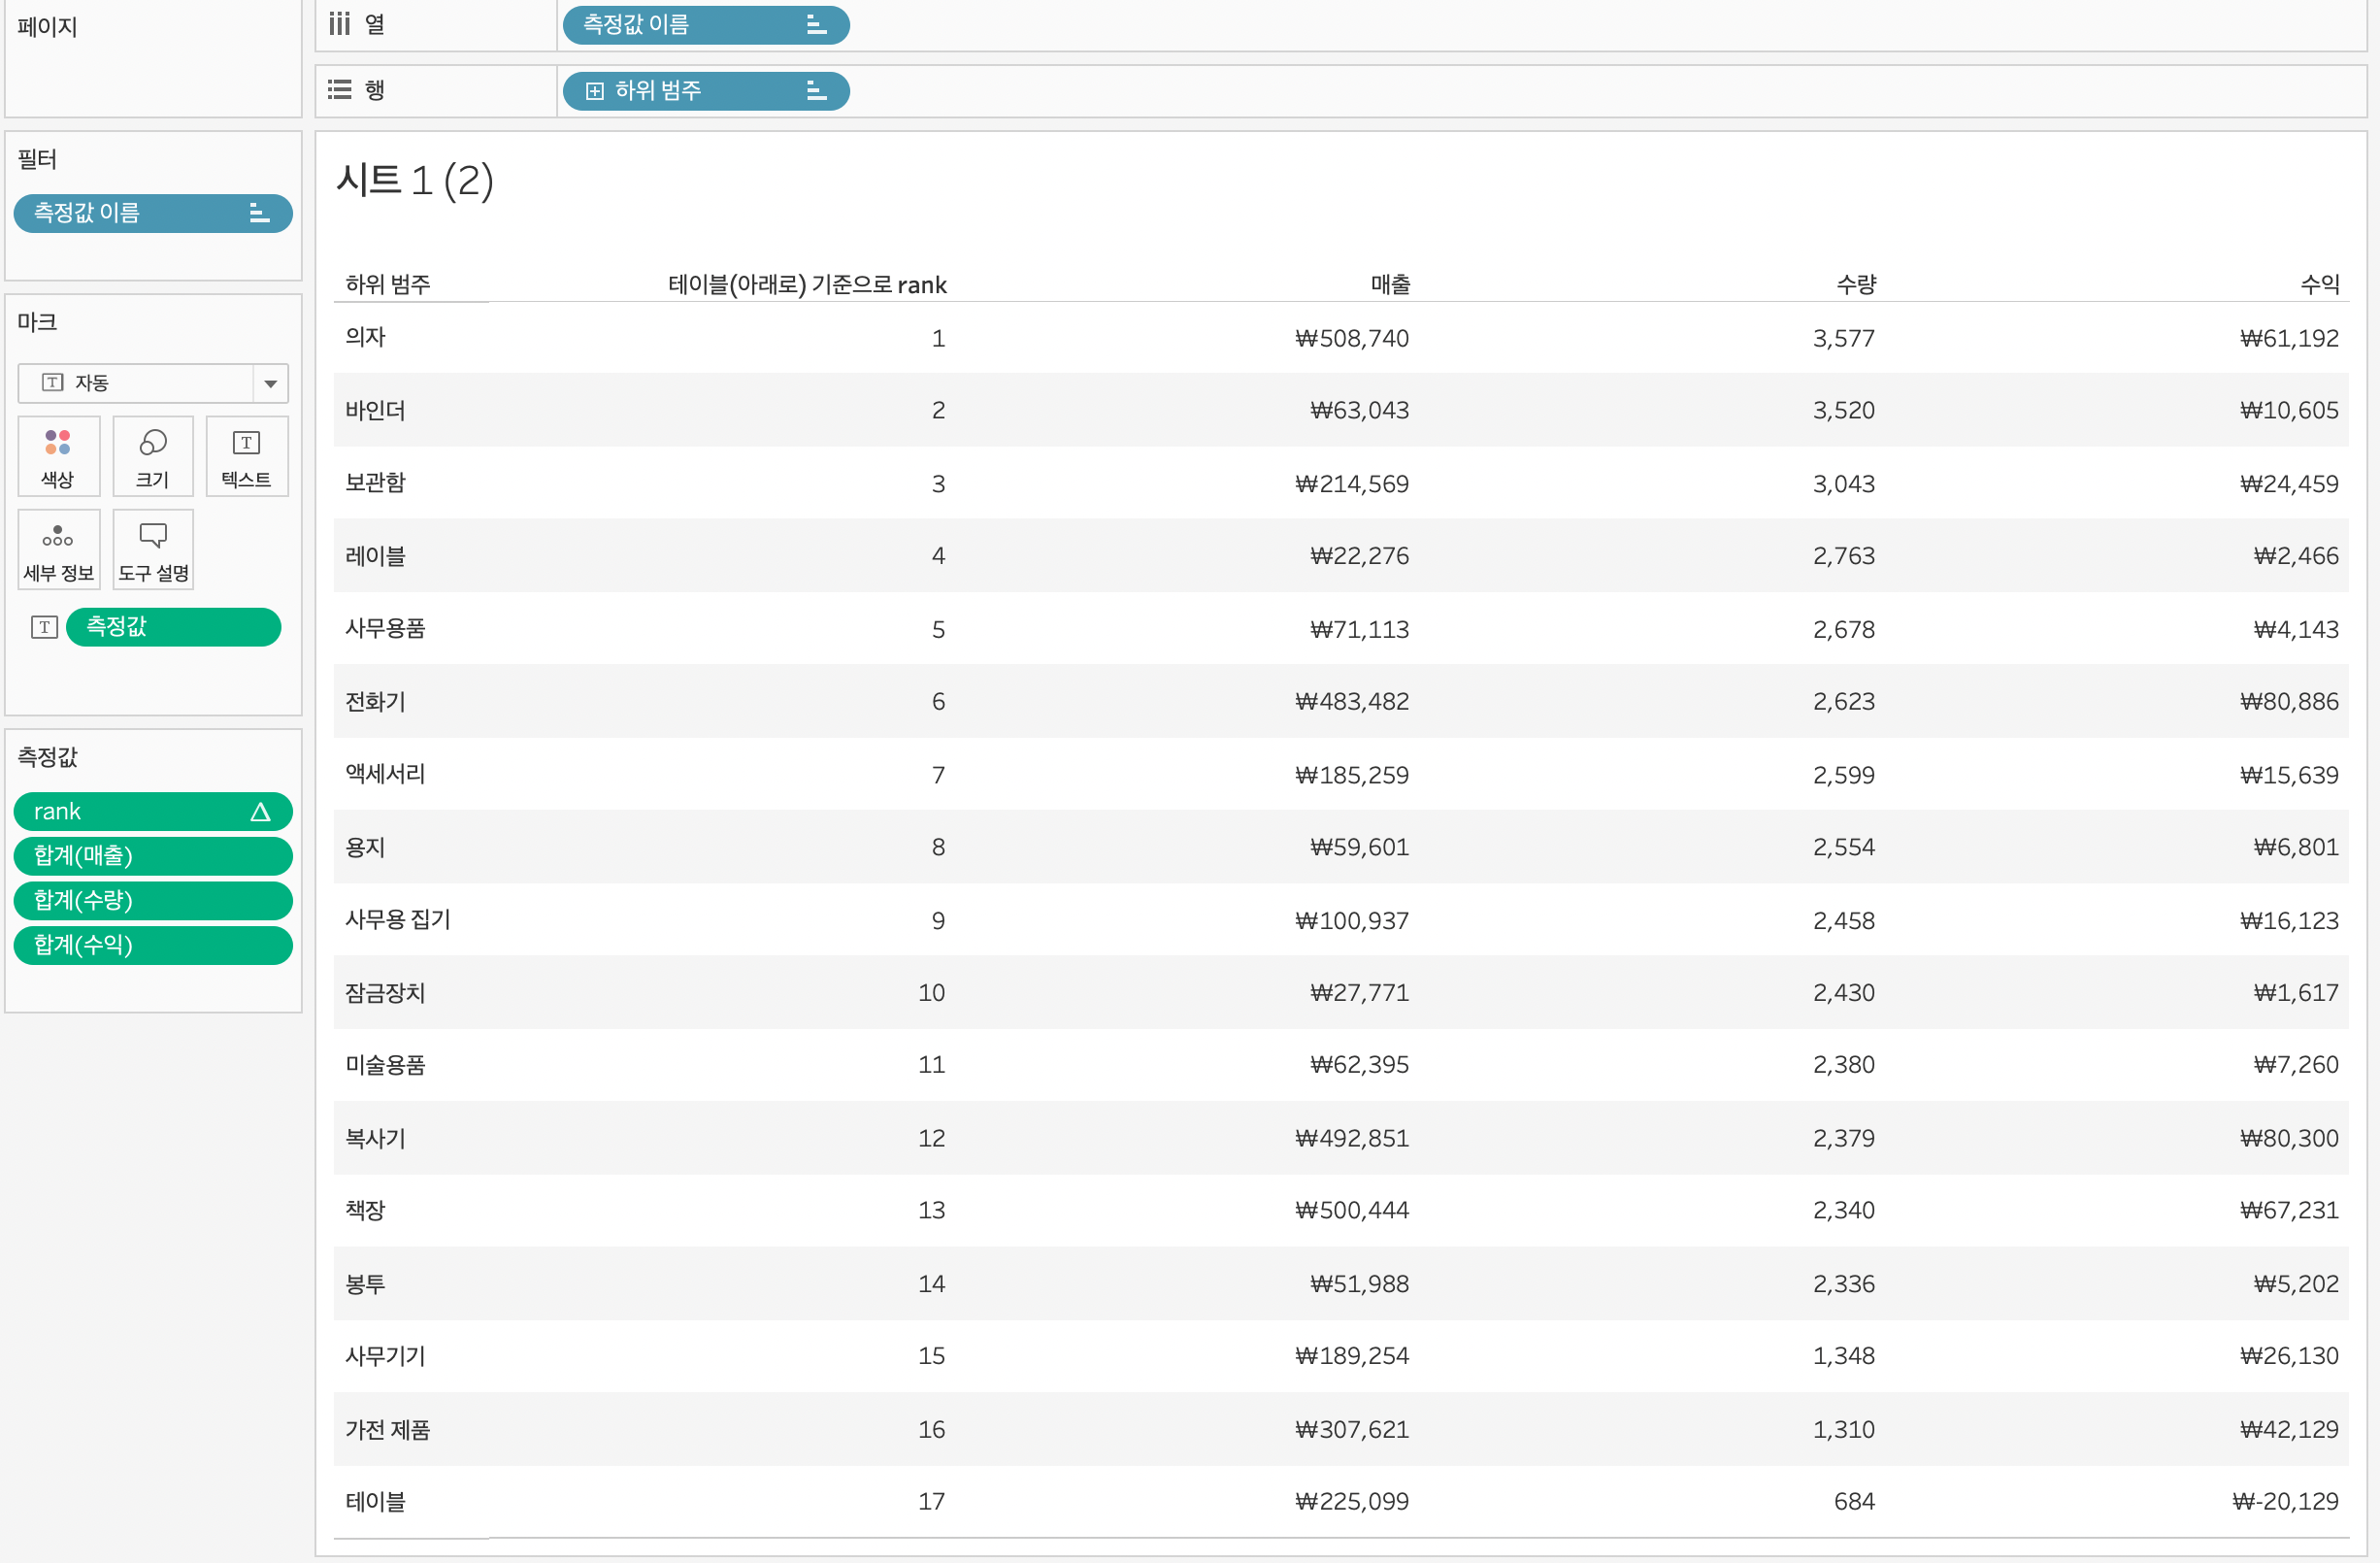This screenshot has width=2380, height=1563.
Task: Click the rank pill's table calculation delta icon
Action: point(260,812)
